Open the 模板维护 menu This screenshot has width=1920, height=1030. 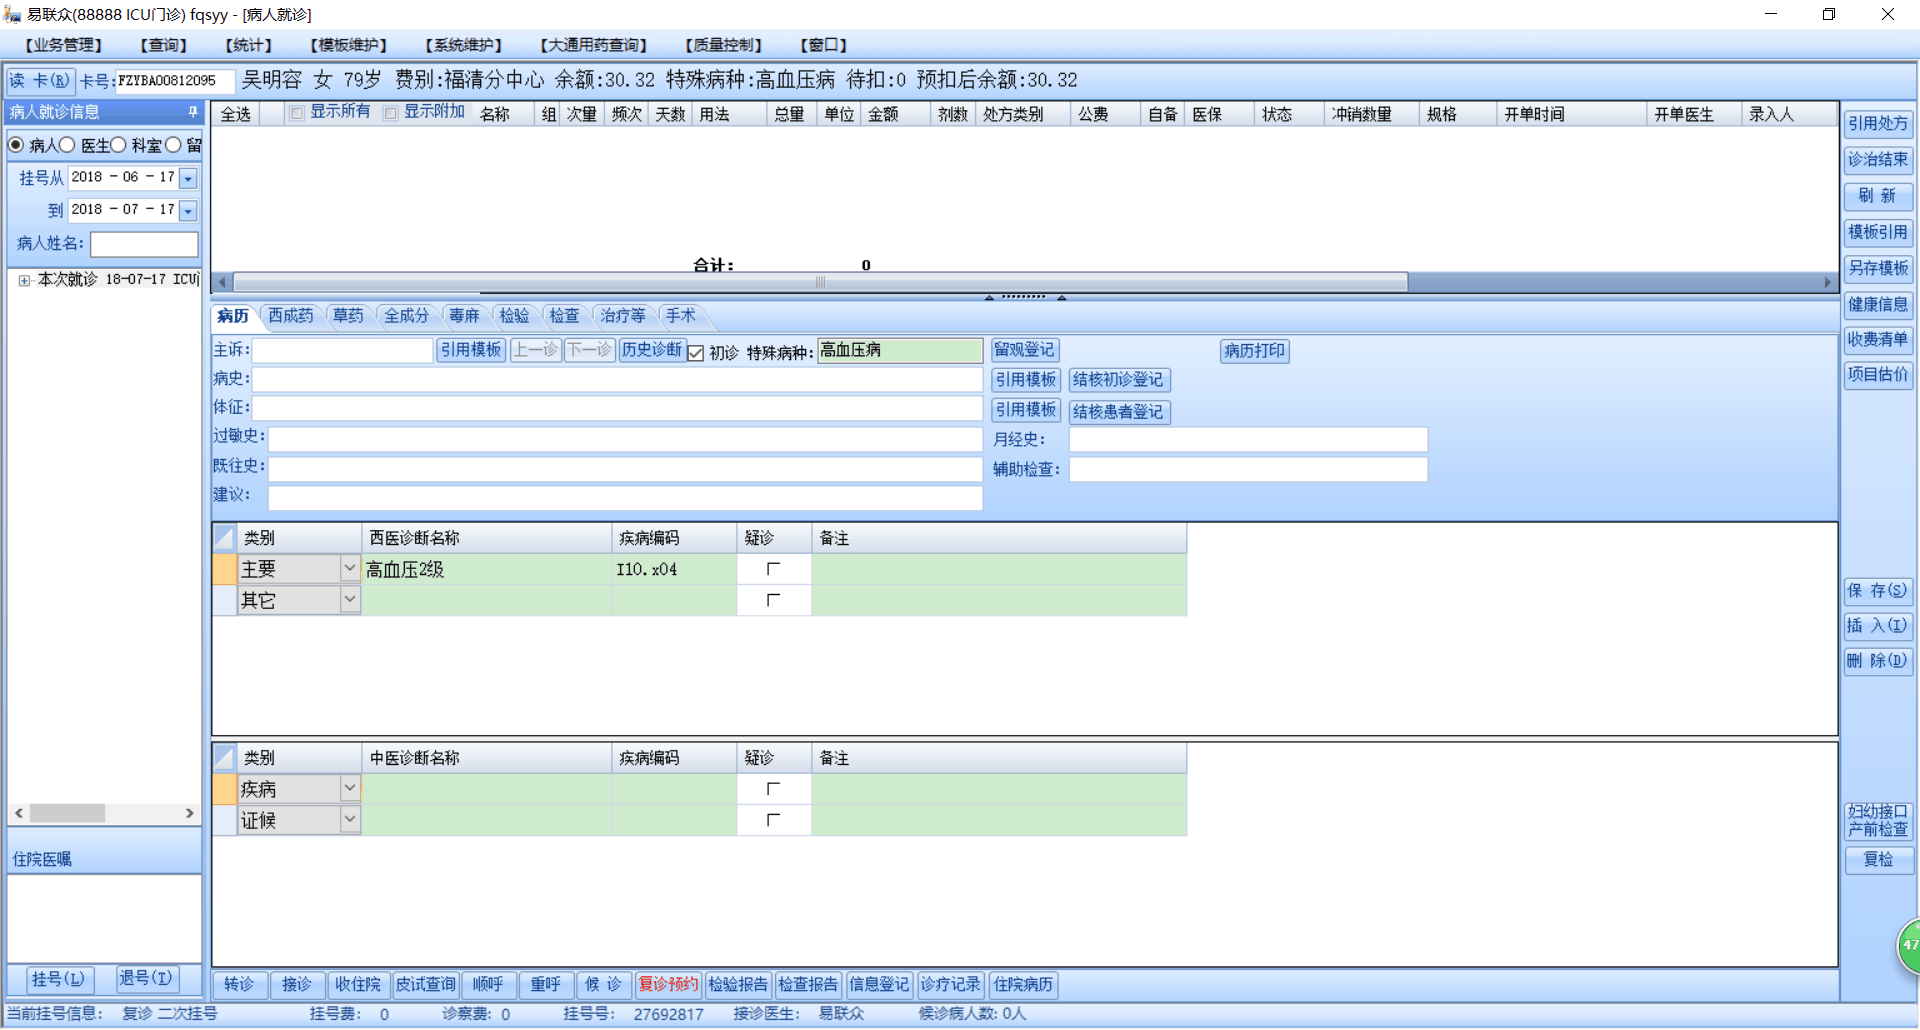click(x=348, y=45)
